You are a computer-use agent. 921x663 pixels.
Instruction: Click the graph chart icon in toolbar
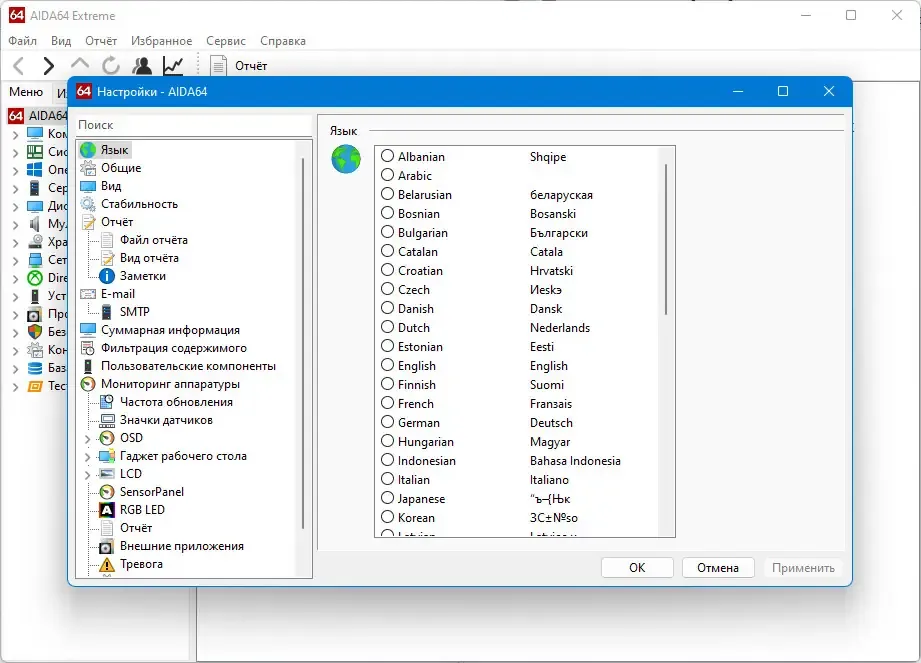[x=173, y=66]
